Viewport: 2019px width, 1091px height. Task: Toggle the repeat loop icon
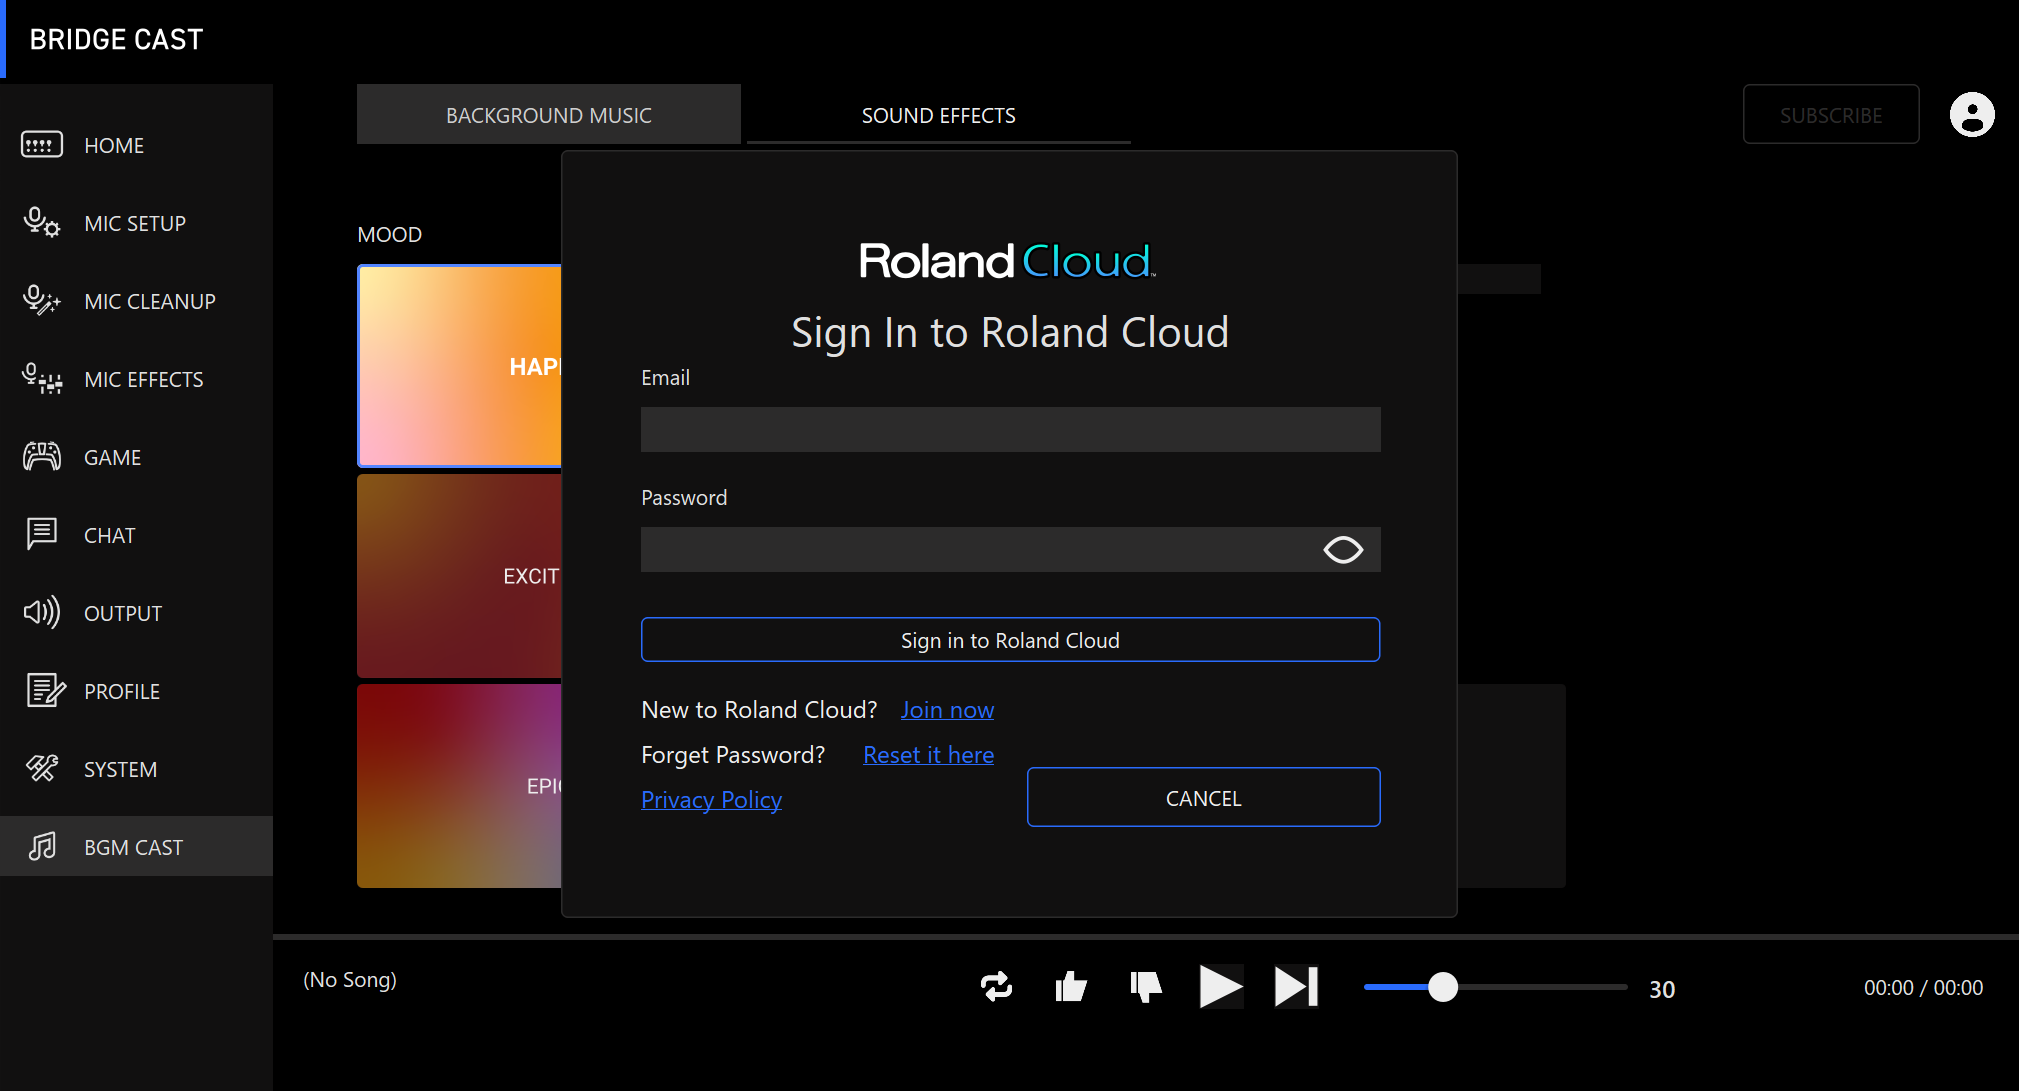[996, 987]
